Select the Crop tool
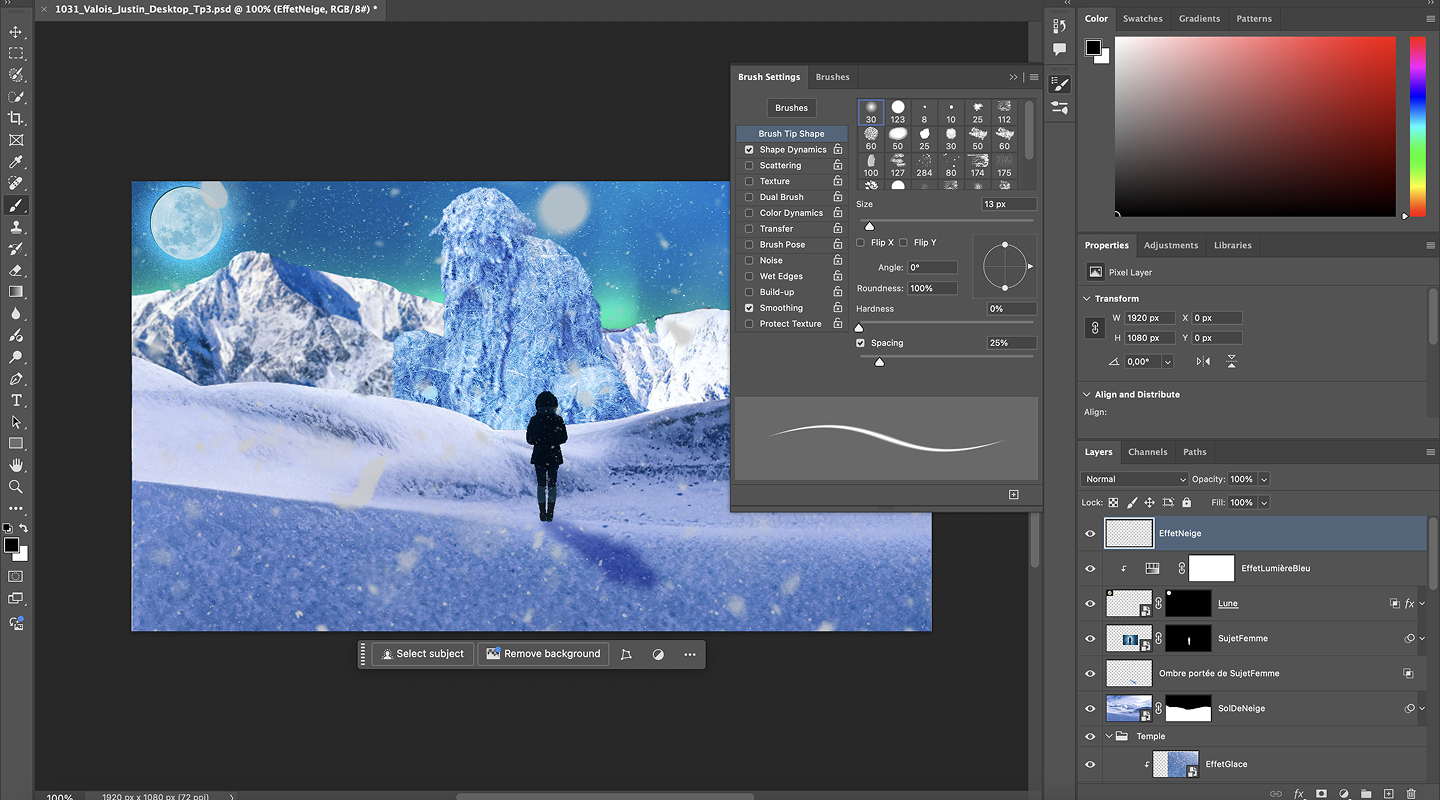This screenshot has height=800, width=1440. click(16, 118)
